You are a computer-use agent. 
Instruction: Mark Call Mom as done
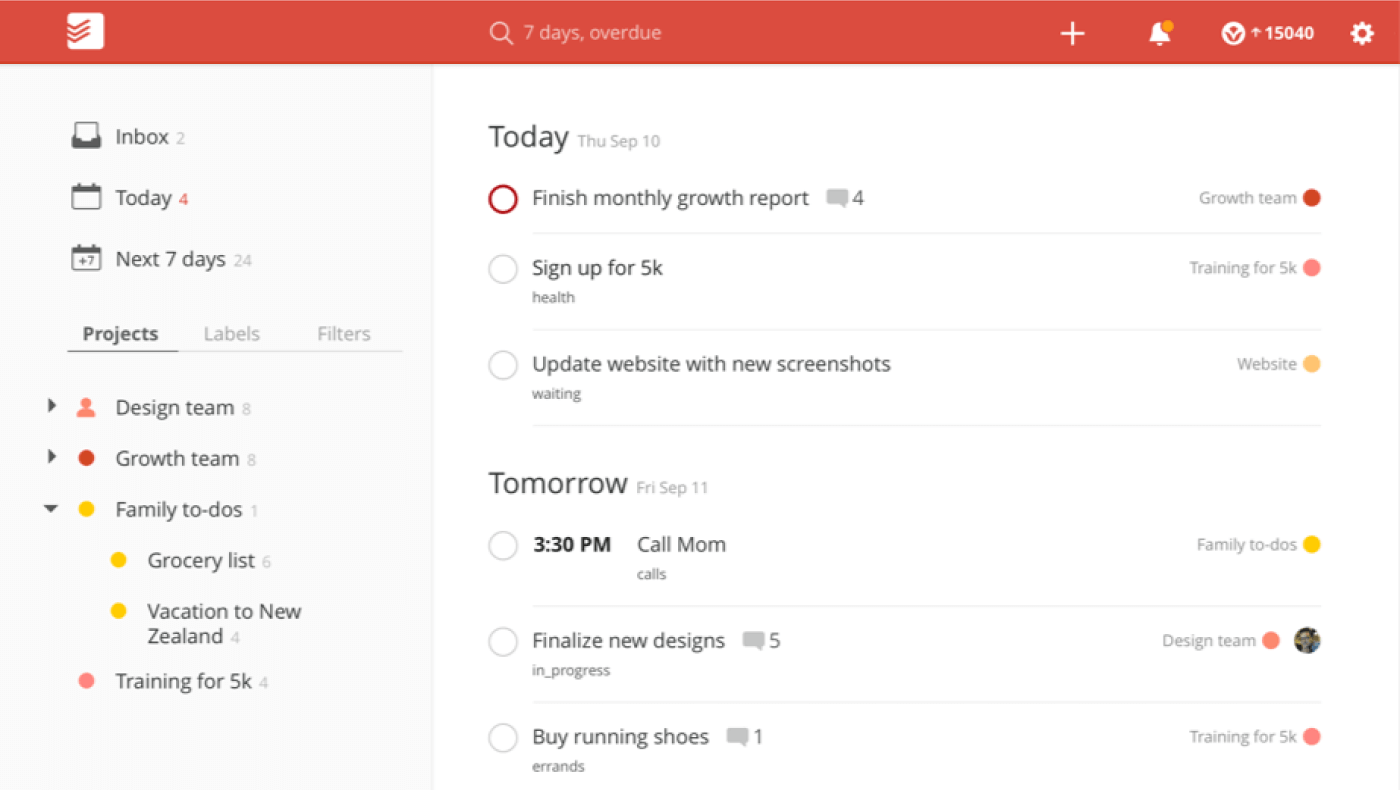pos(503,545)
